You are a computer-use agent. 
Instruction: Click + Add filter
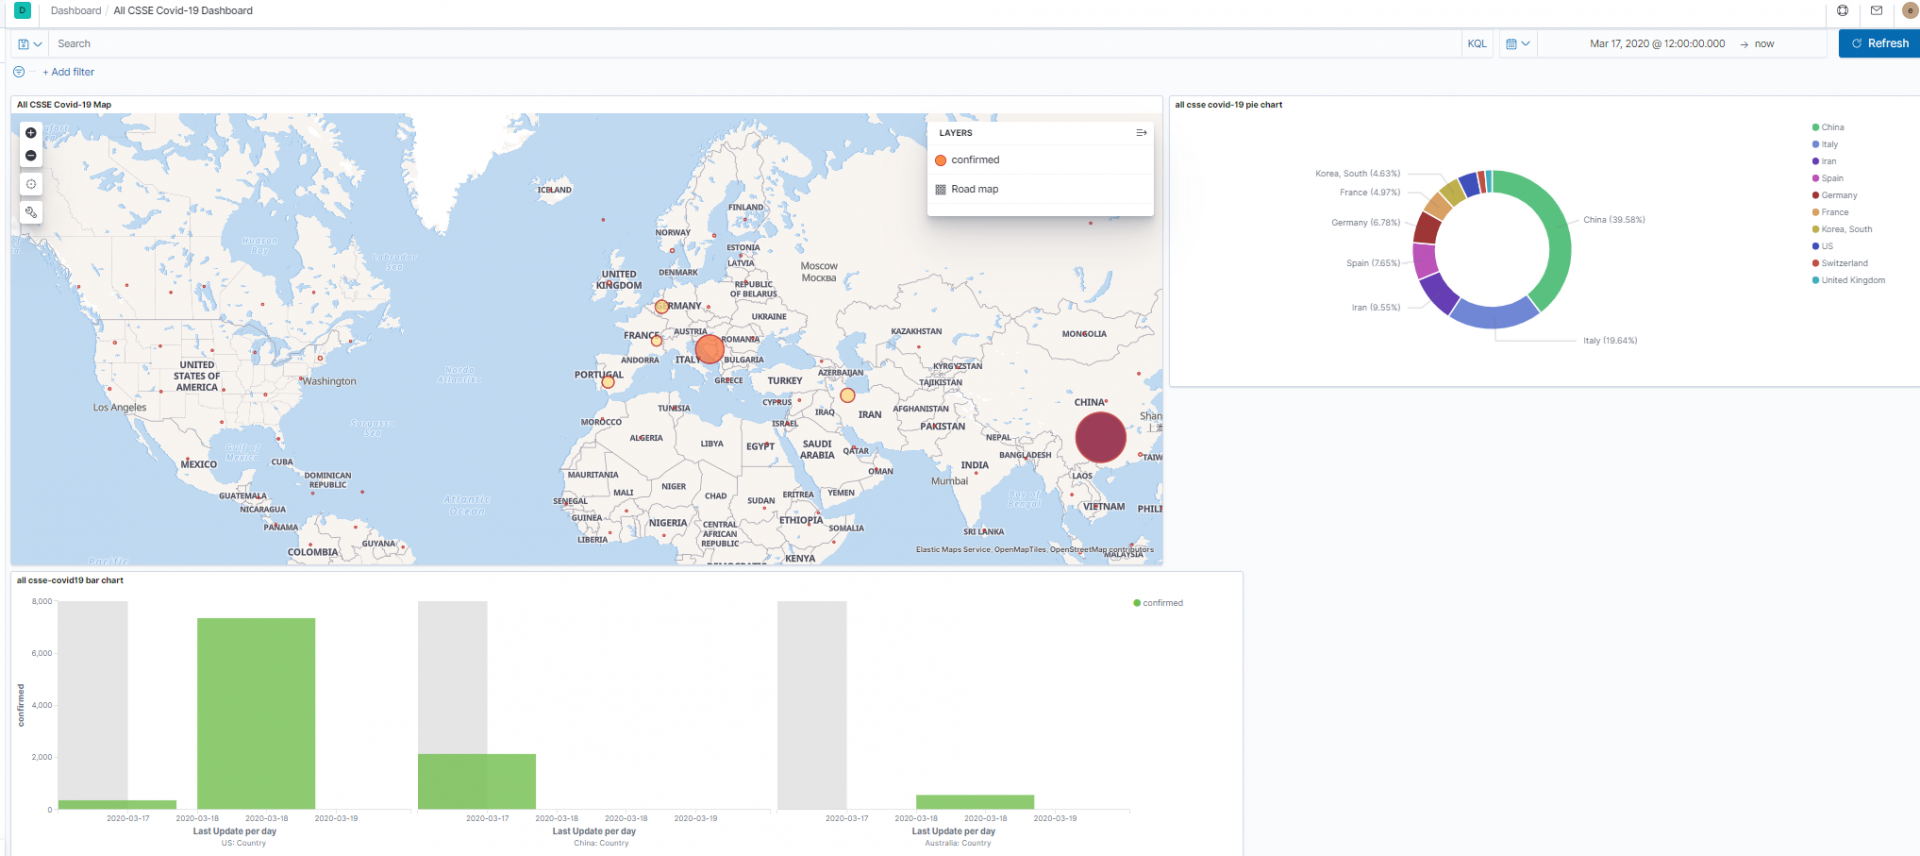[68, 72]
